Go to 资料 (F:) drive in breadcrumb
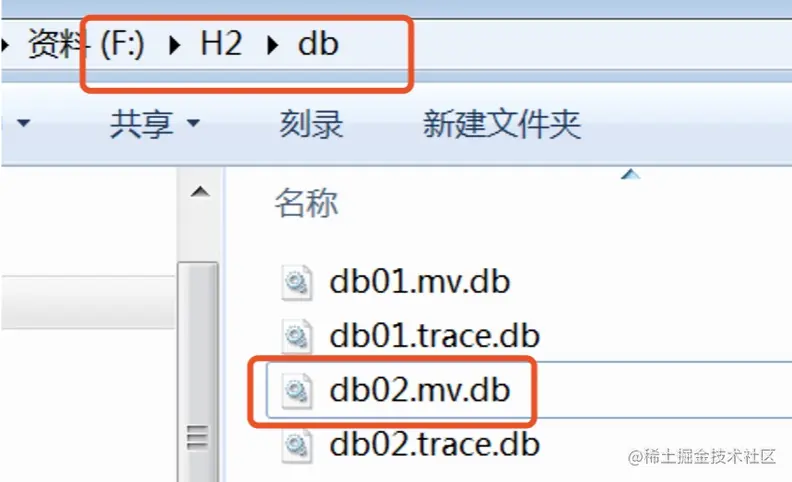 click(x=86, y=44)
